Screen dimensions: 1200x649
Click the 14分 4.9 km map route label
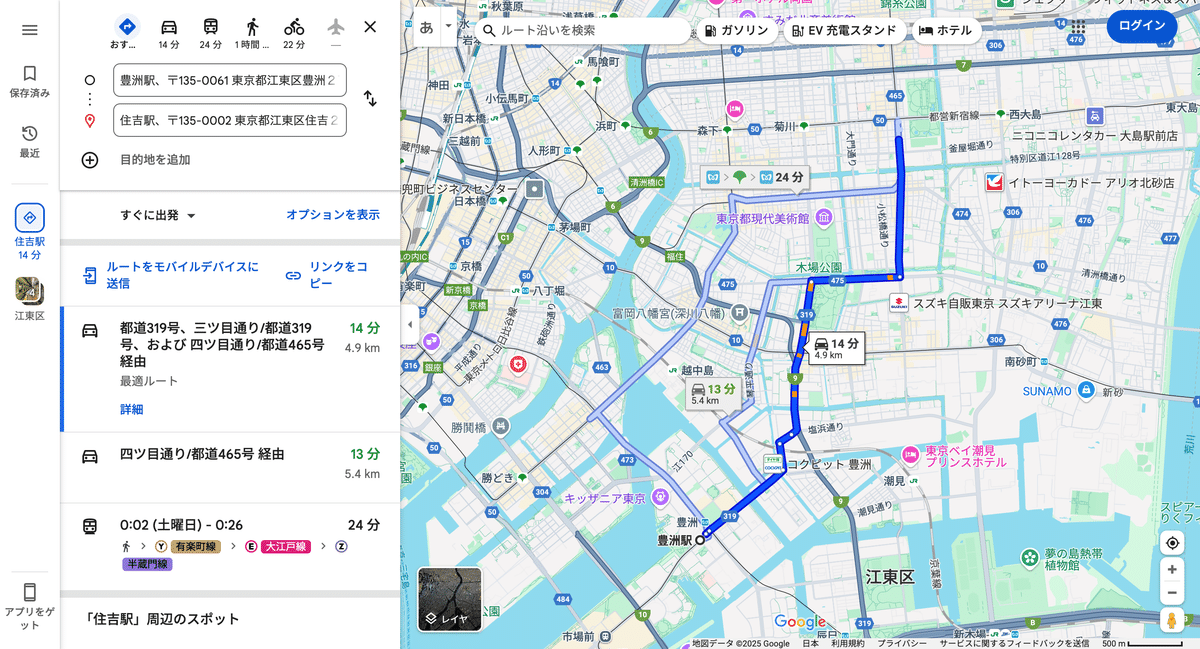pos(836,347)
